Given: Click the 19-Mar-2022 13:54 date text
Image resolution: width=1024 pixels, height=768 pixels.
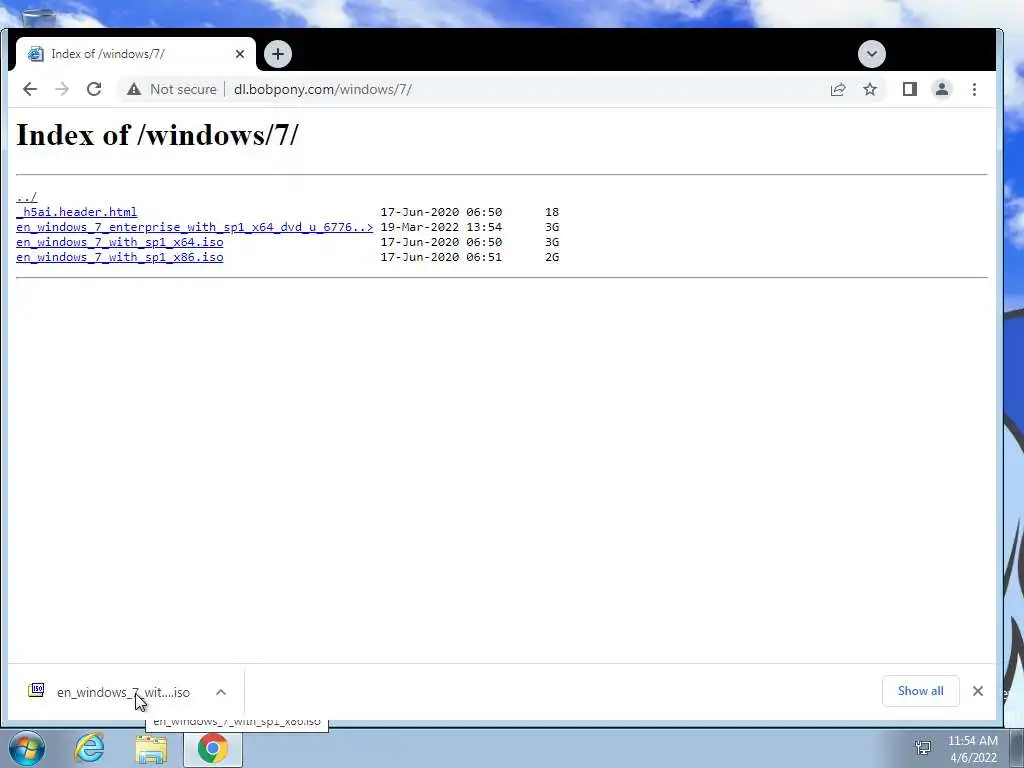Looking at the screenshot, I should (x=441, y=227).
